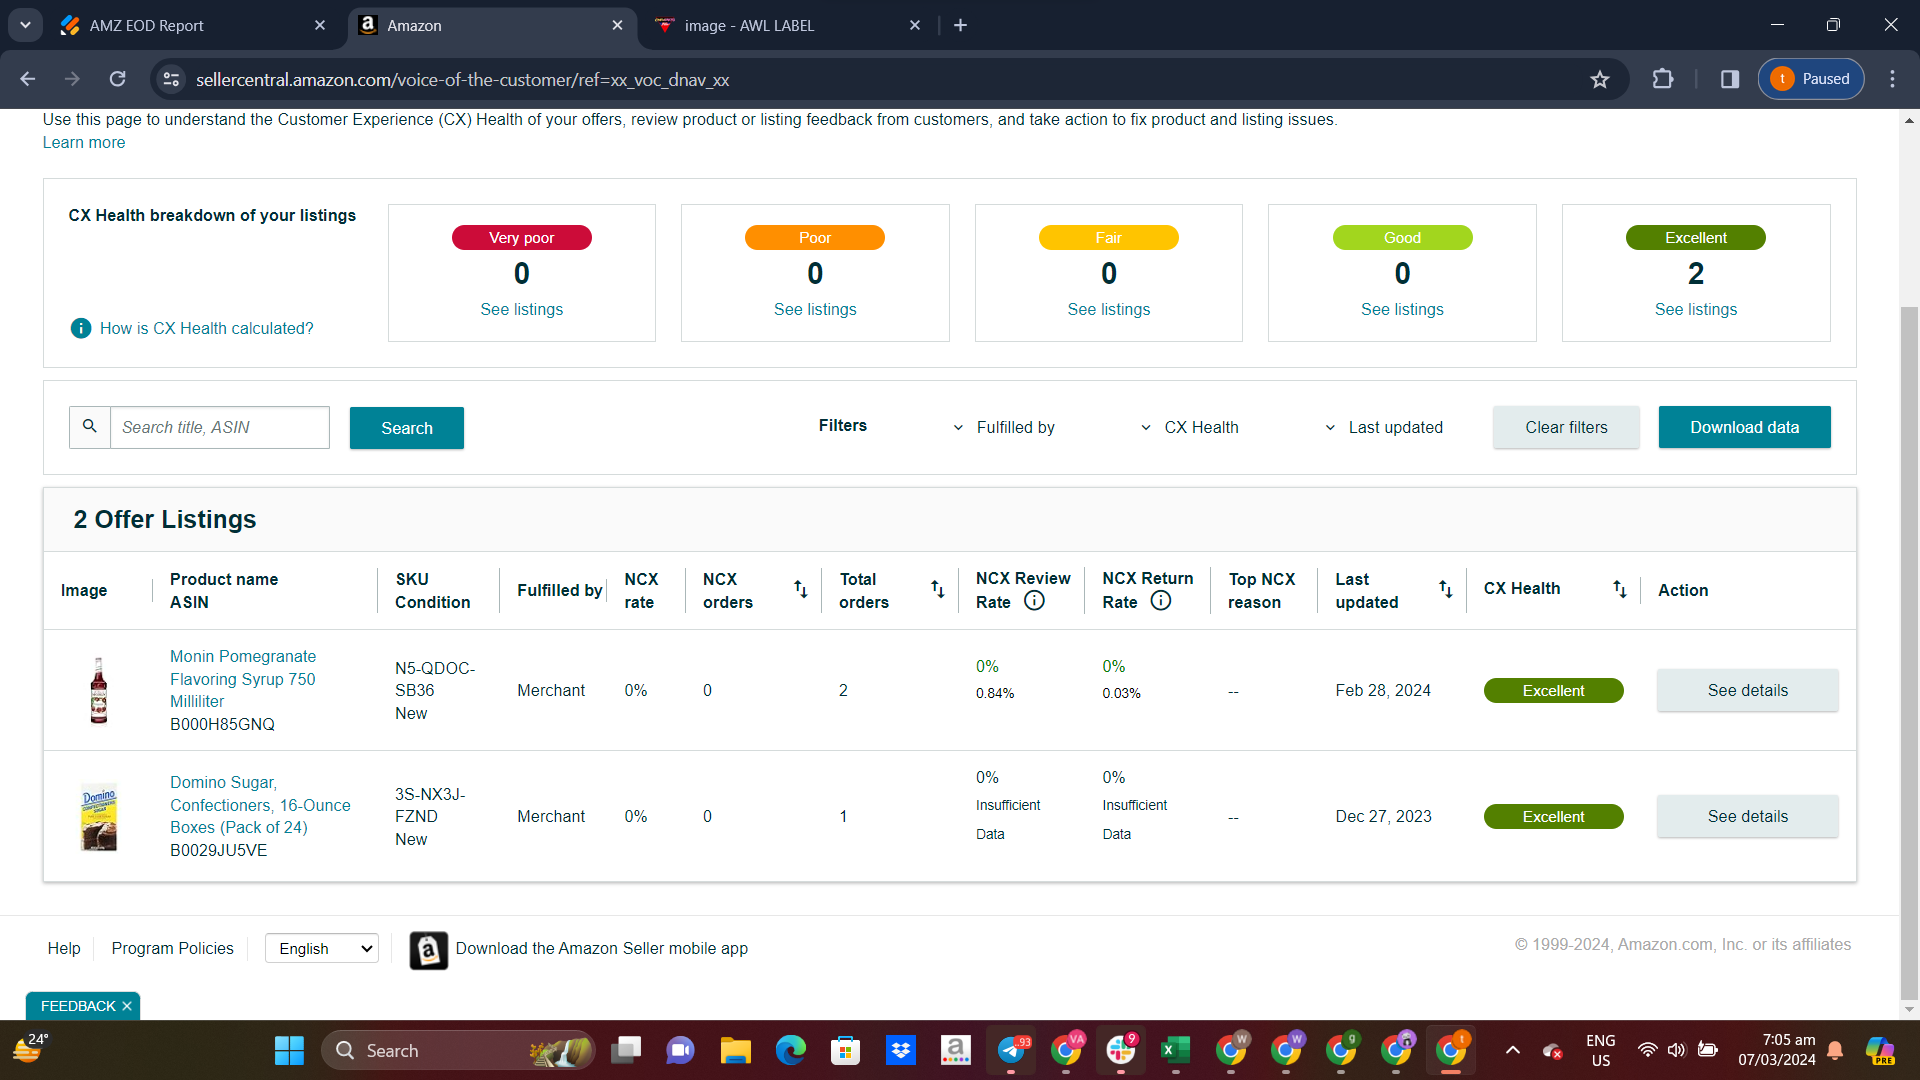
Task: Close the FEEDBACK widget
Action: [x=127, y=1006]
